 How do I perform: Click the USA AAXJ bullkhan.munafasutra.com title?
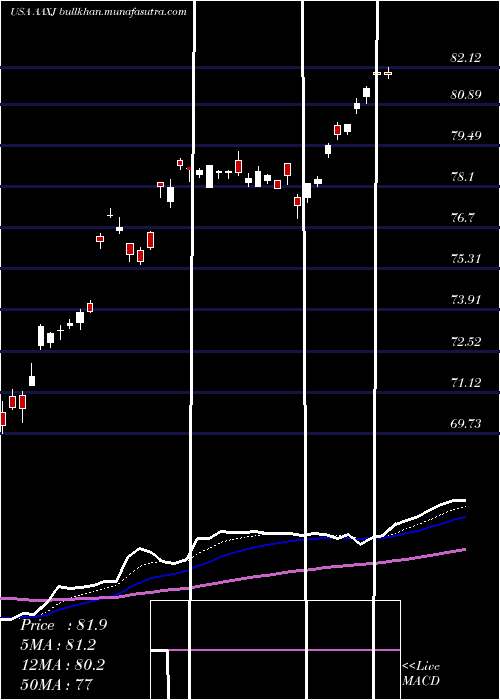pyautogui.click(x=98, y=12)
